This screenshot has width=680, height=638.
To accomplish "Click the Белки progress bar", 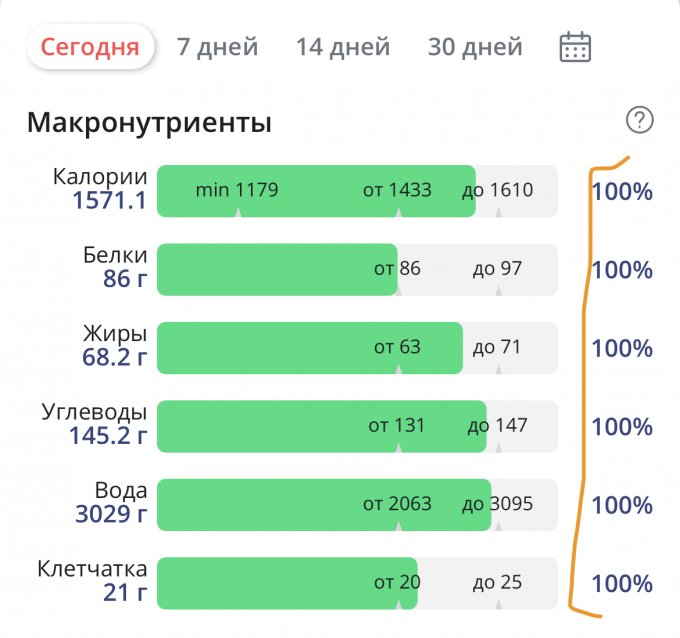I will (357, 269).
